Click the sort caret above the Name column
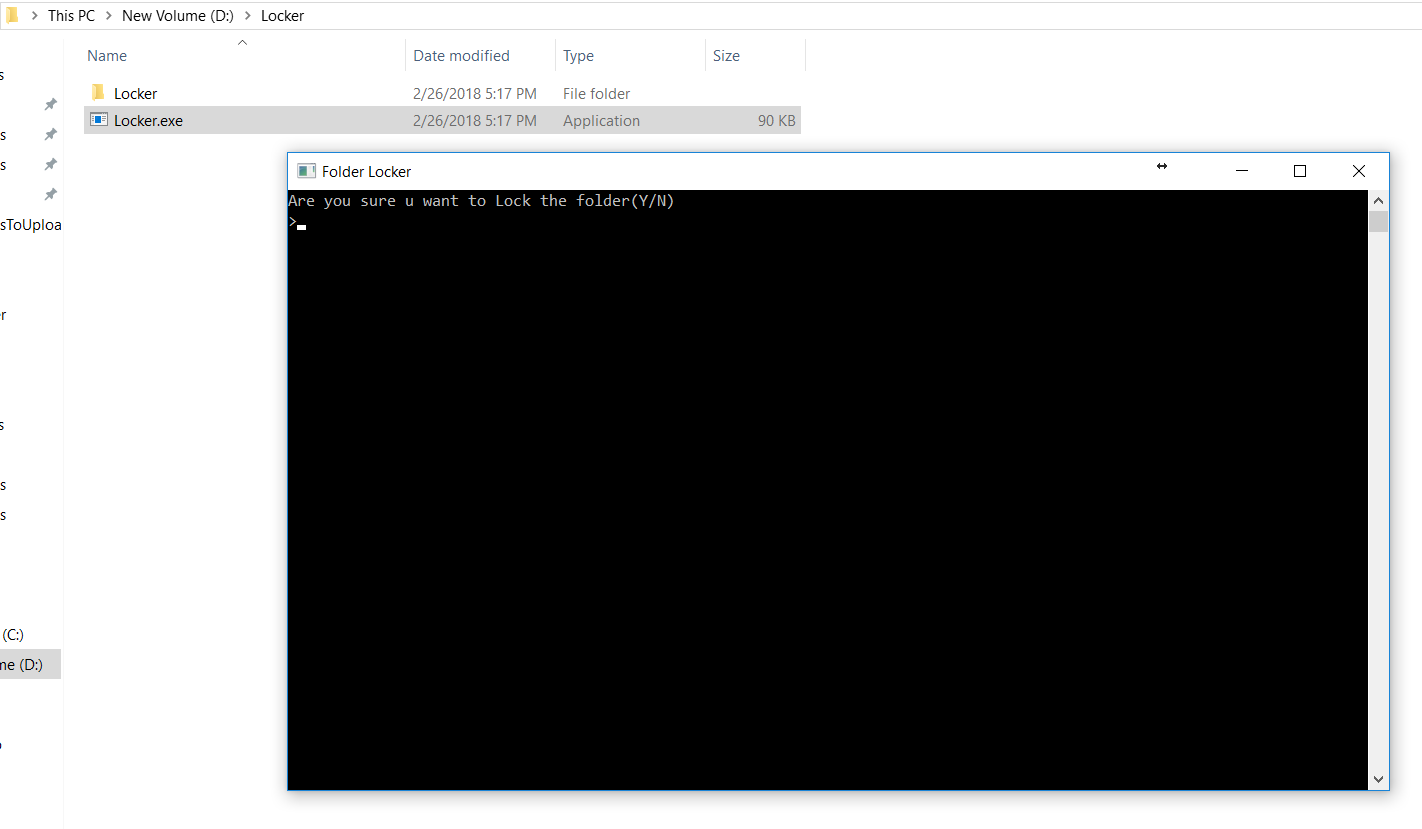Image resolution: width=1422 pixels, height=829 pixels. [x=242, y=42]
